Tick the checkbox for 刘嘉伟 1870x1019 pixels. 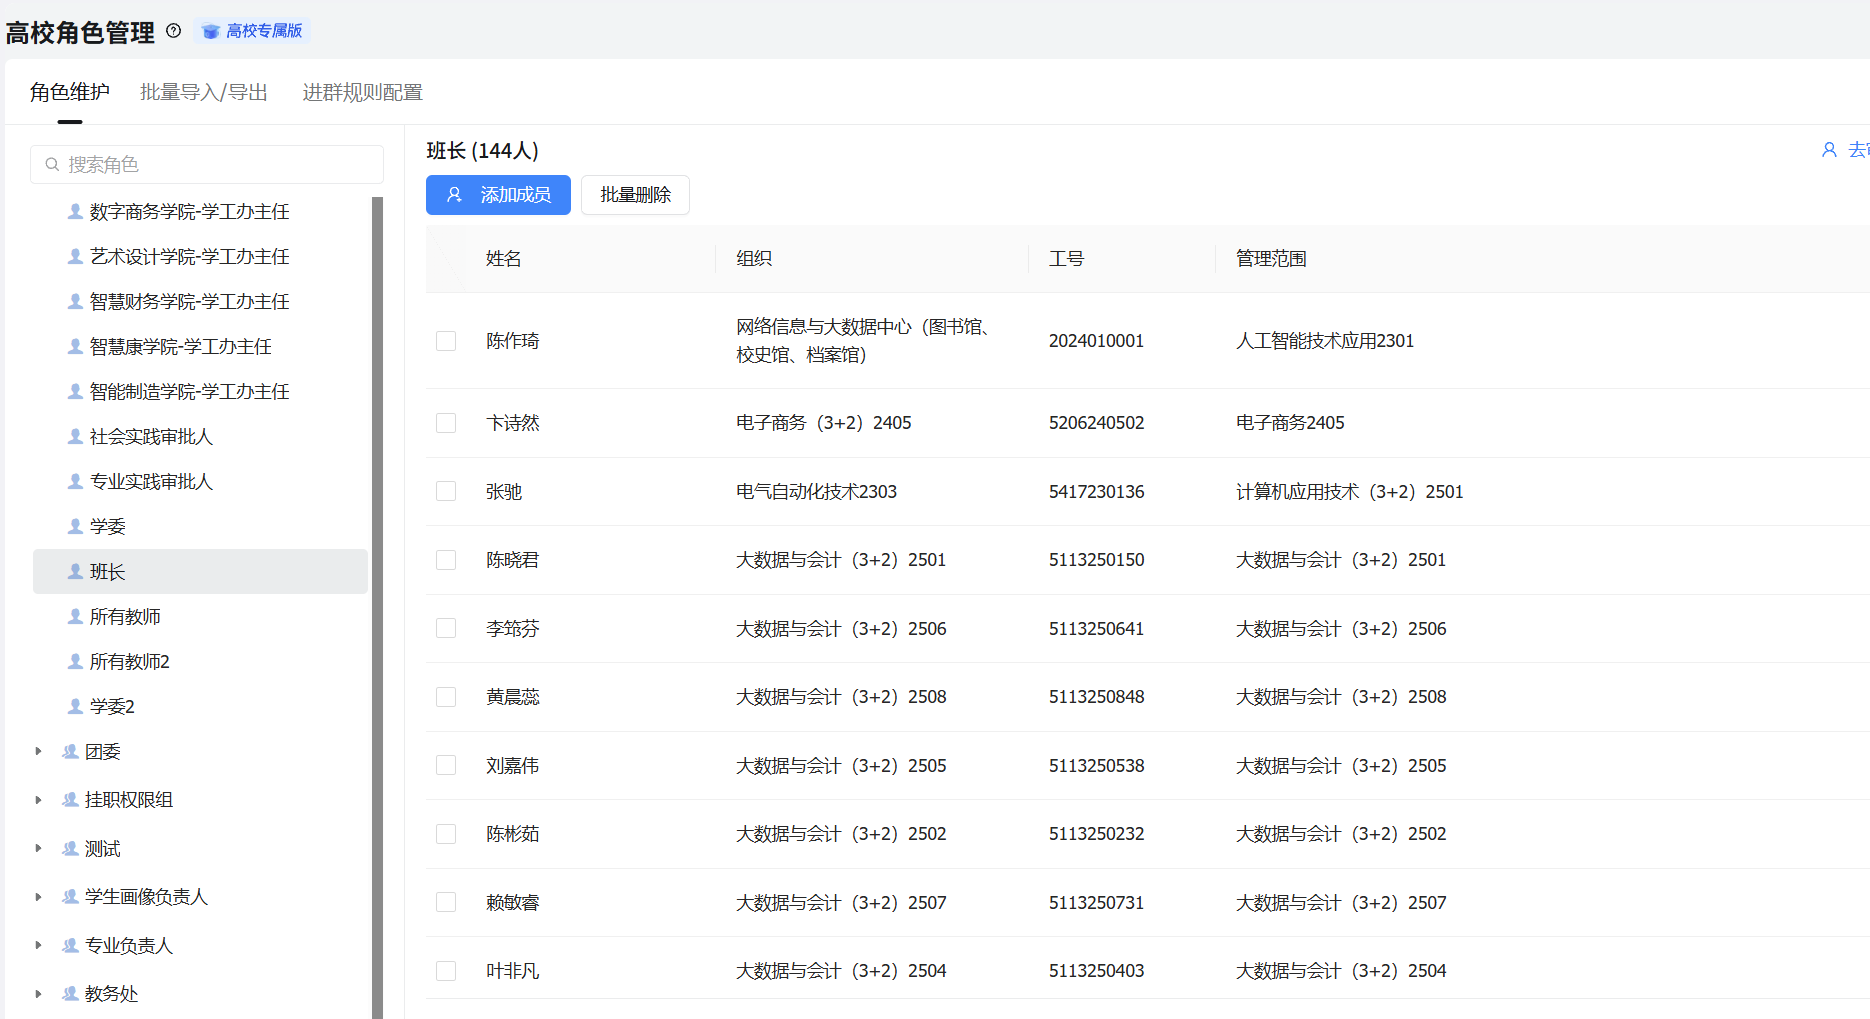coord(446,765)
